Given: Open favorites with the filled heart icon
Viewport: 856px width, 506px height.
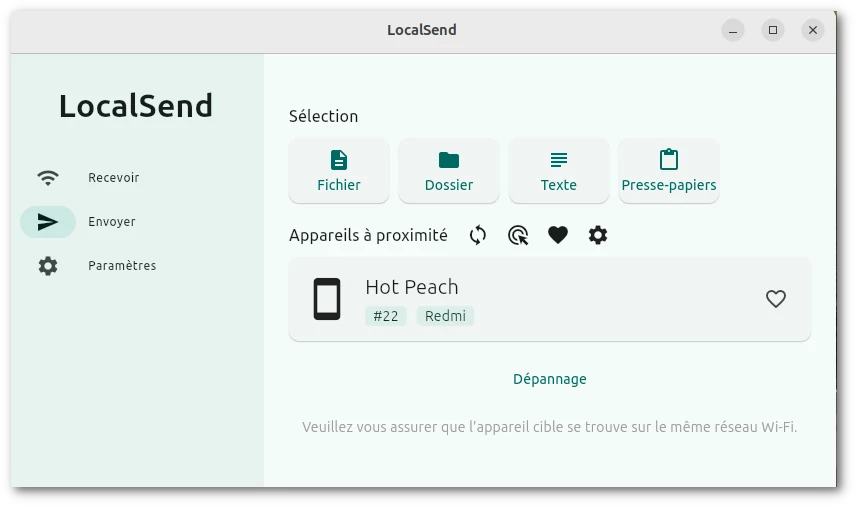Looking at the screenshot, I should click(x=558, y=235).
